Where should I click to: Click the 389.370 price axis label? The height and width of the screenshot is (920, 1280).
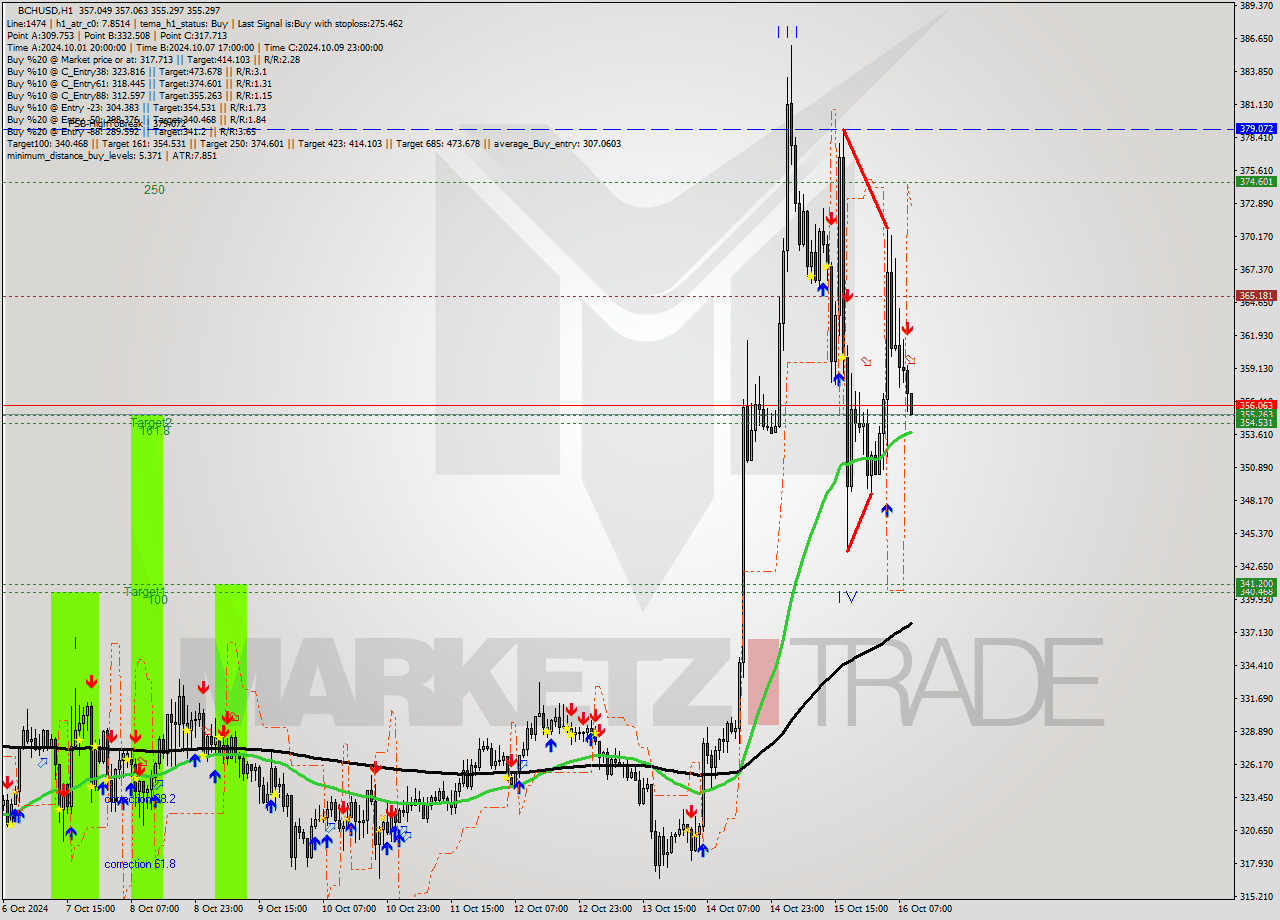tap(1256, 6)
